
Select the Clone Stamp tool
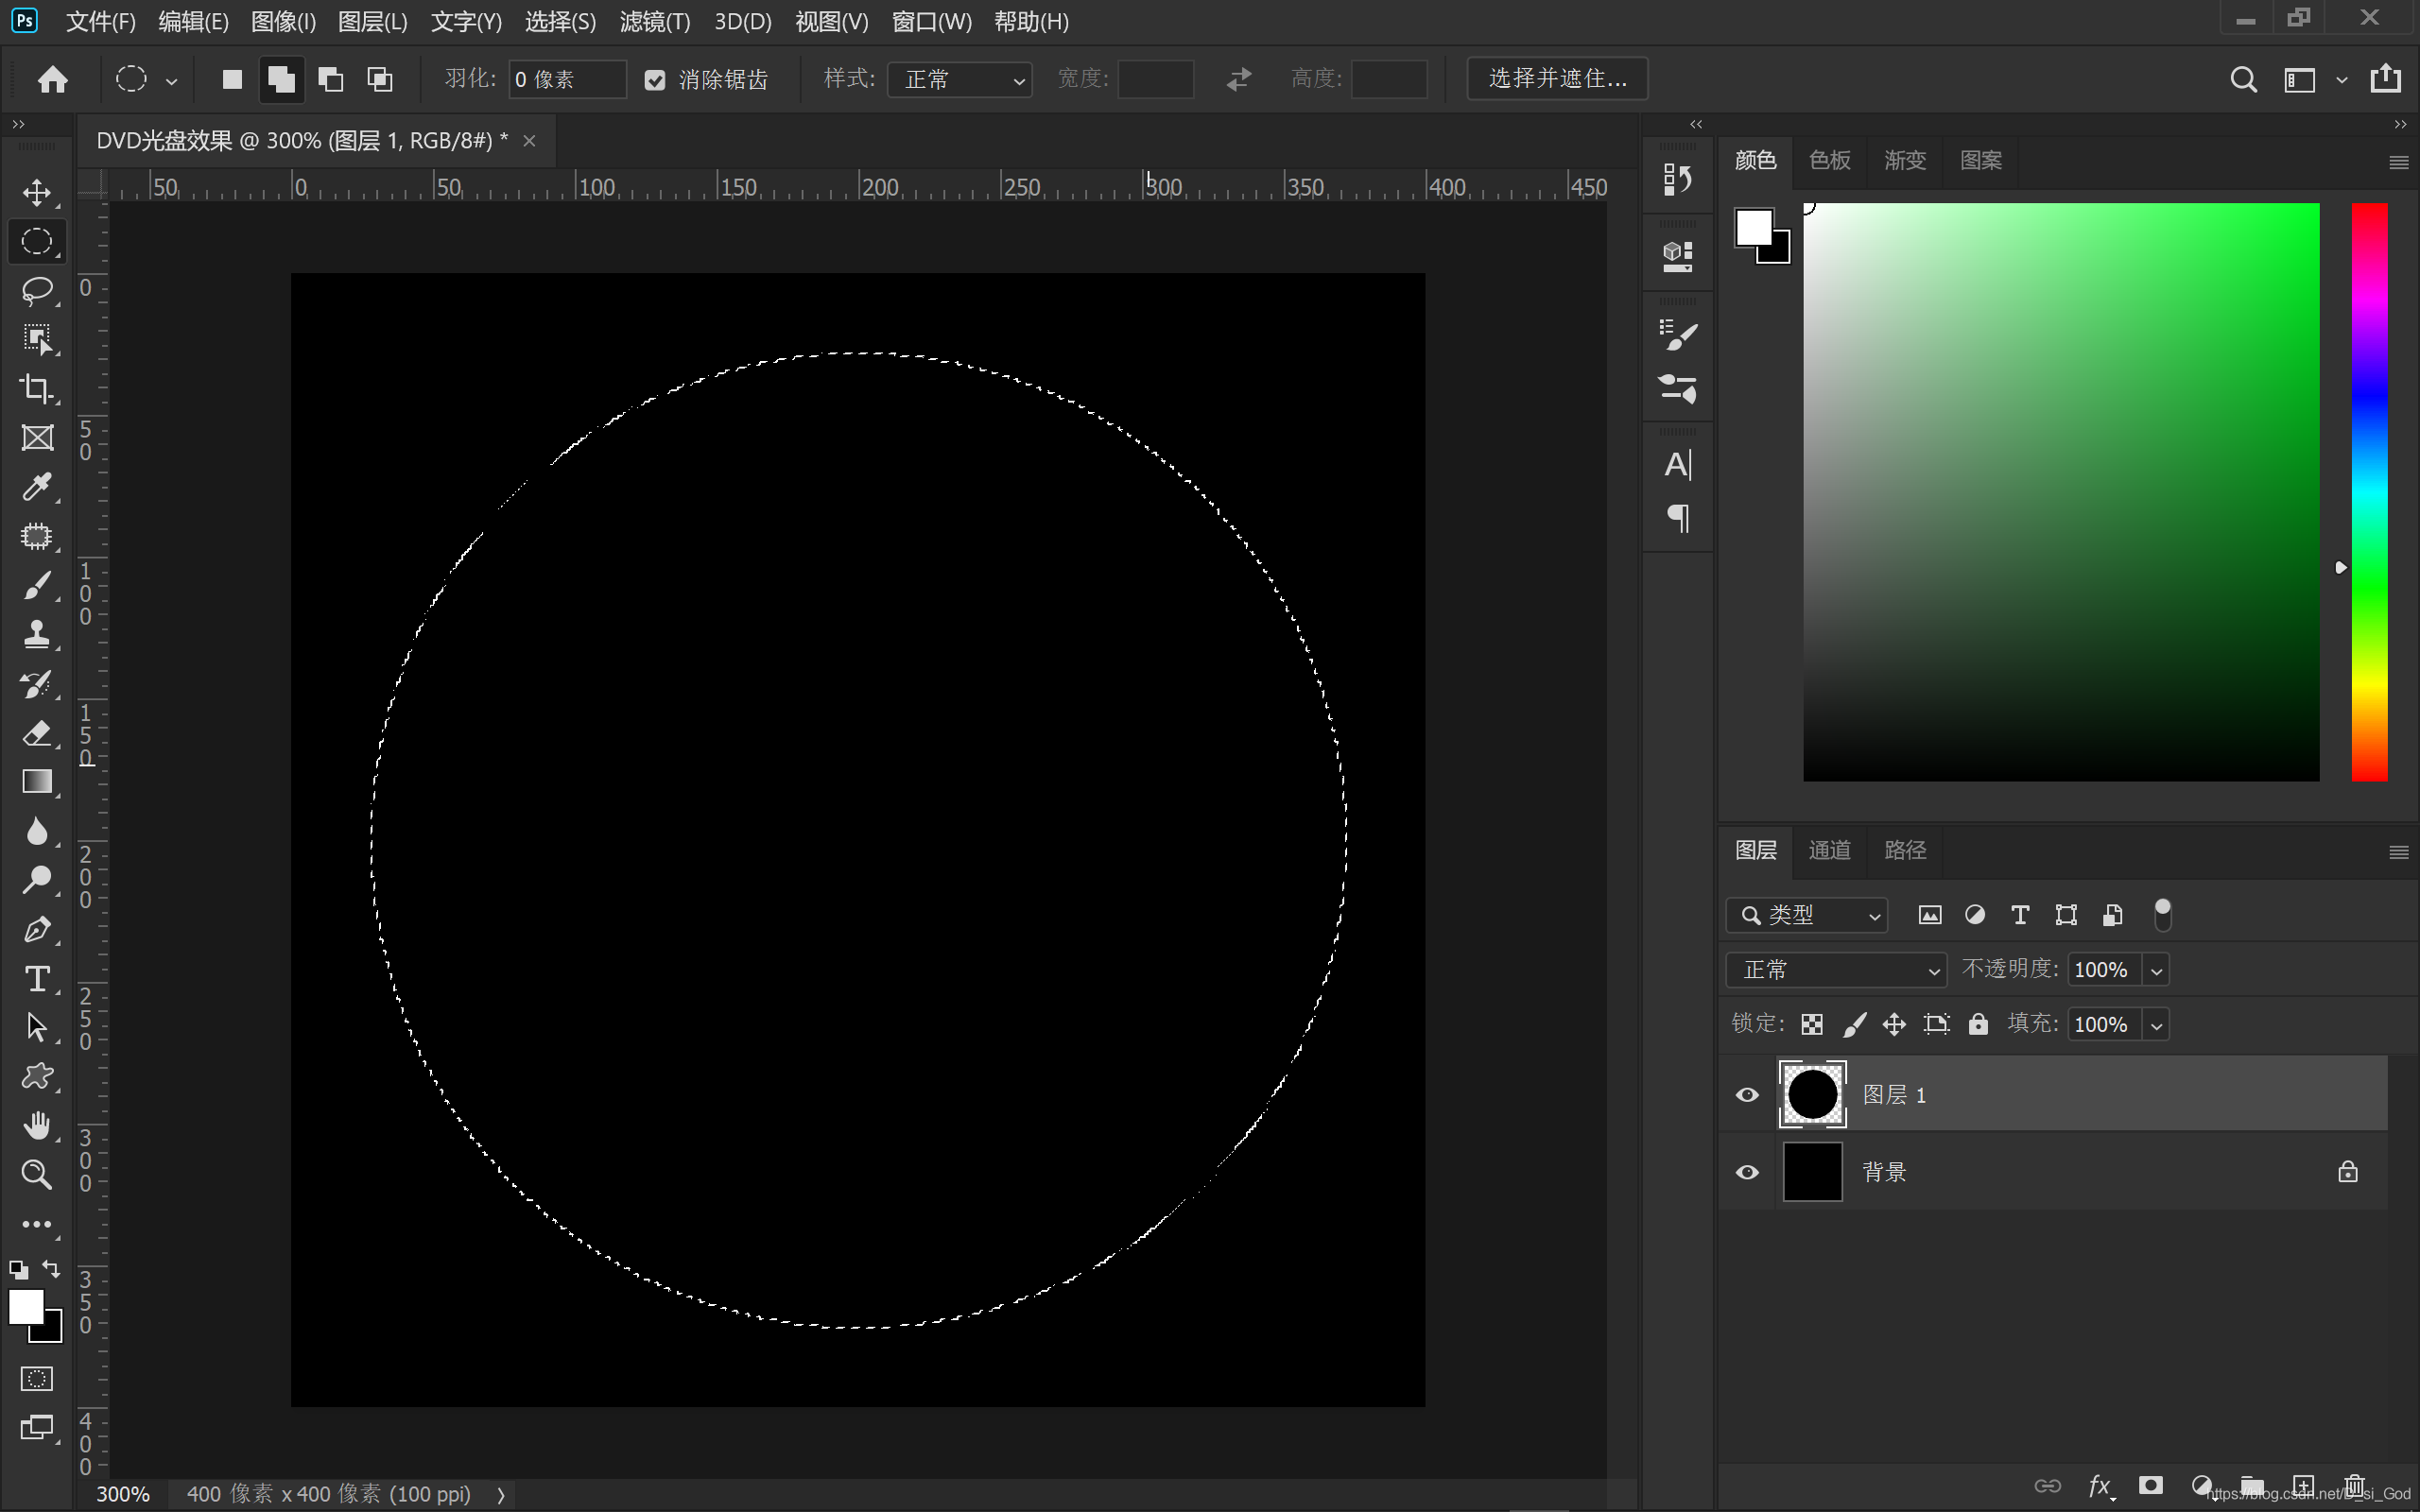pos(37,634)
